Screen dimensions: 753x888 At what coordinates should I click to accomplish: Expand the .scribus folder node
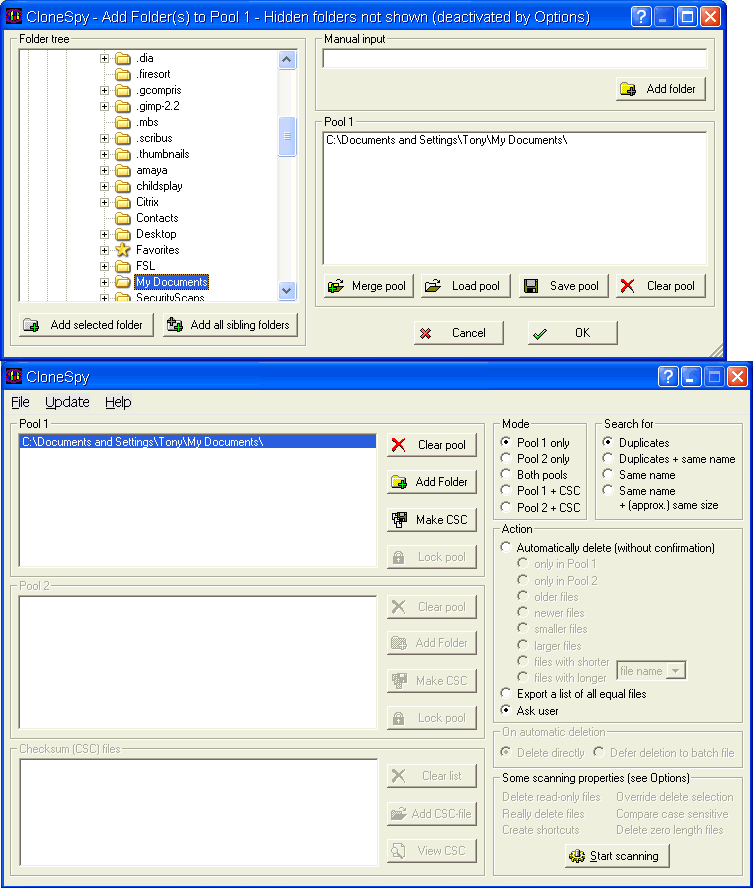coord(104,138)
